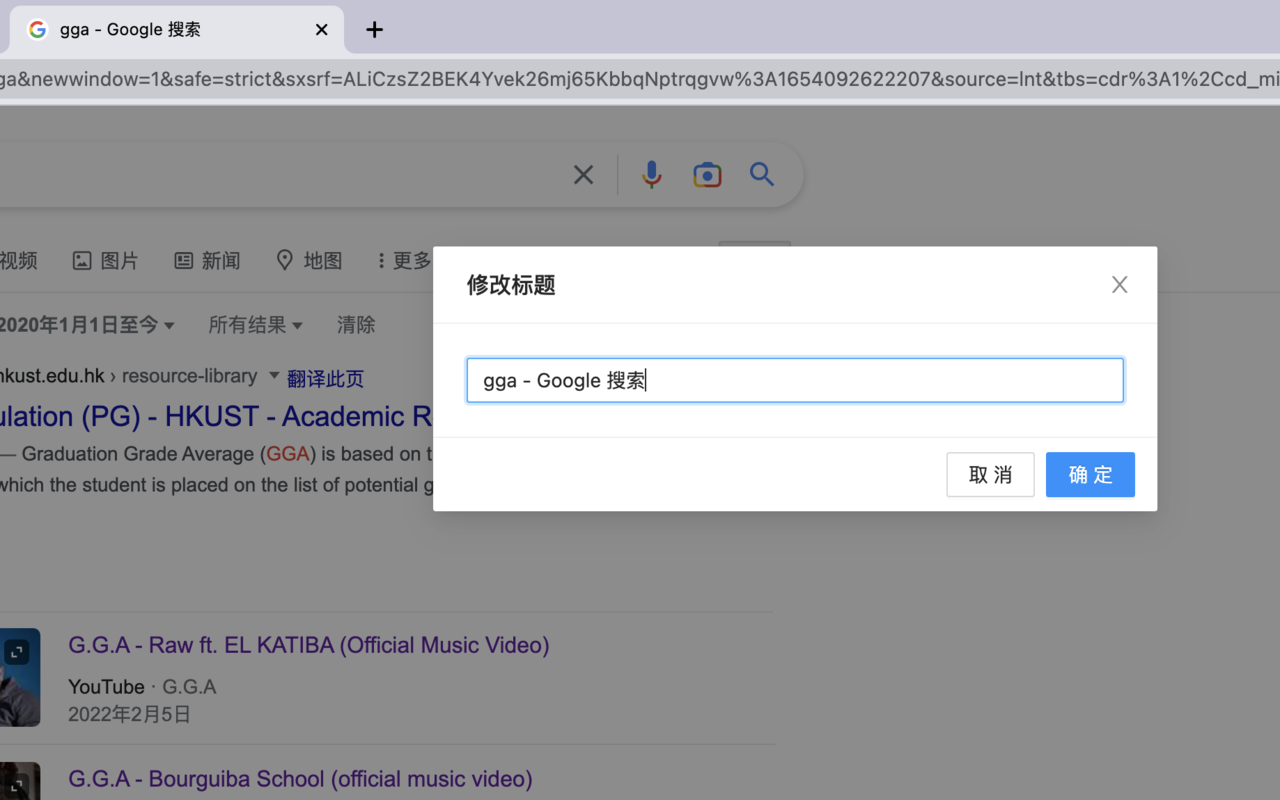Screen dimensions: 1280x800
Task: Open the 2020年1月1日至今 date range dropdown
Action: point(87,325)
